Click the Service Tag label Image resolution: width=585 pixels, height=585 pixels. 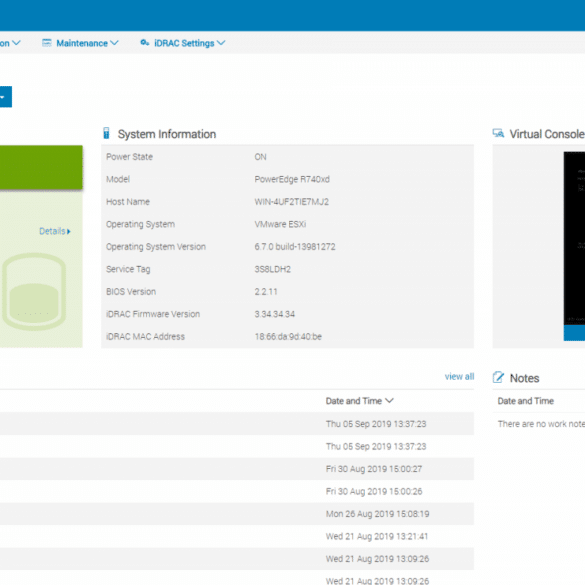[x=128, y=269]
